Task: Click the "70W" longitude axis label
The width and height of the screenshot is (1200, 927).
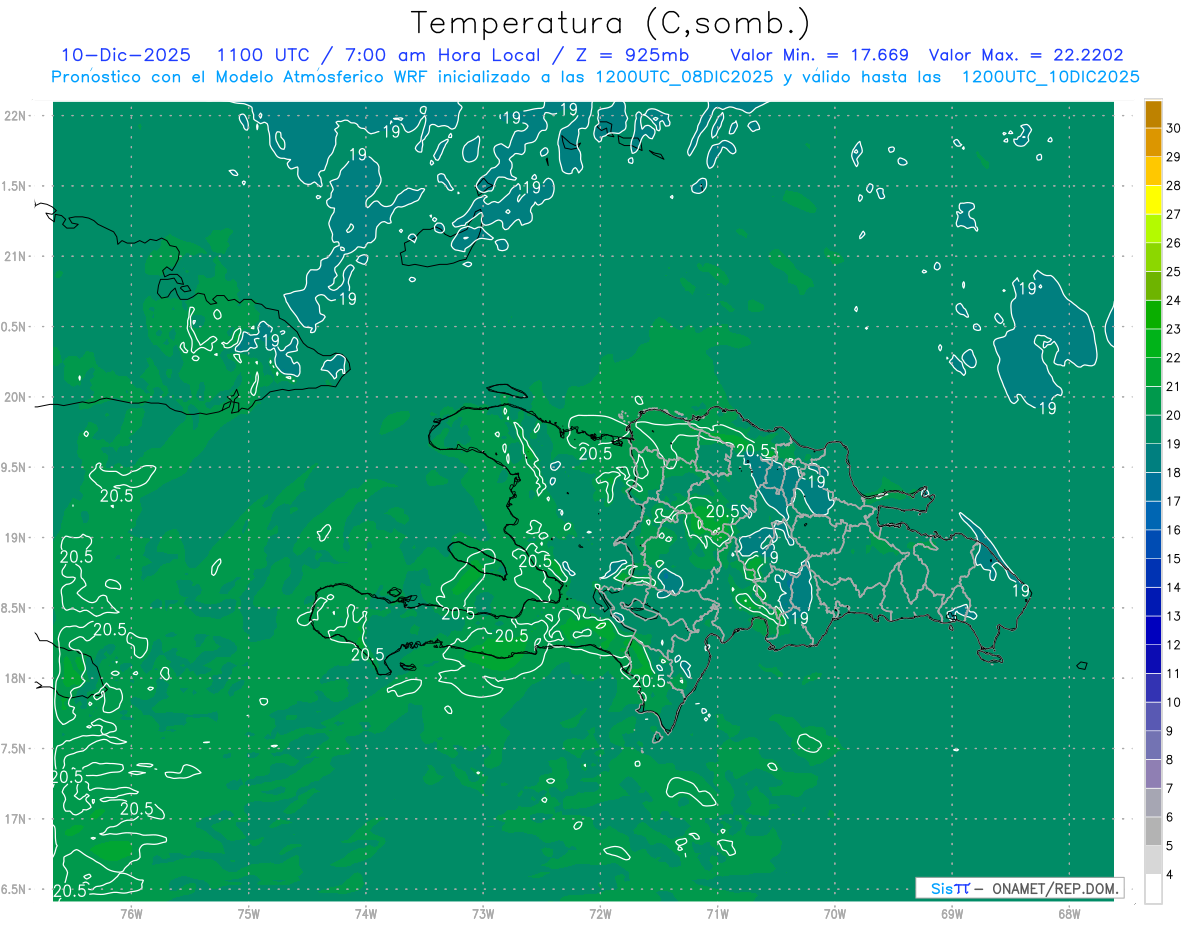Action: (835, 914)
